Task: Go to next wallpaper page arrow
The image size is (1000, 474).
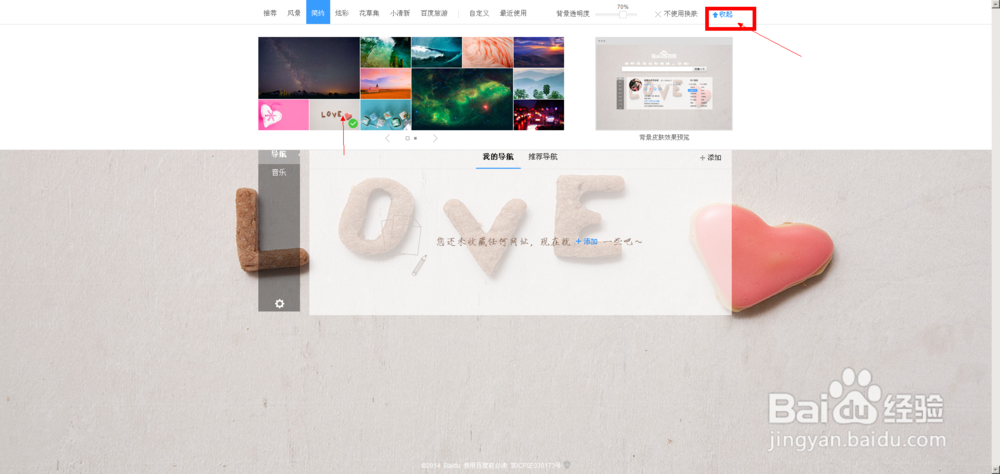Action: 435,138
